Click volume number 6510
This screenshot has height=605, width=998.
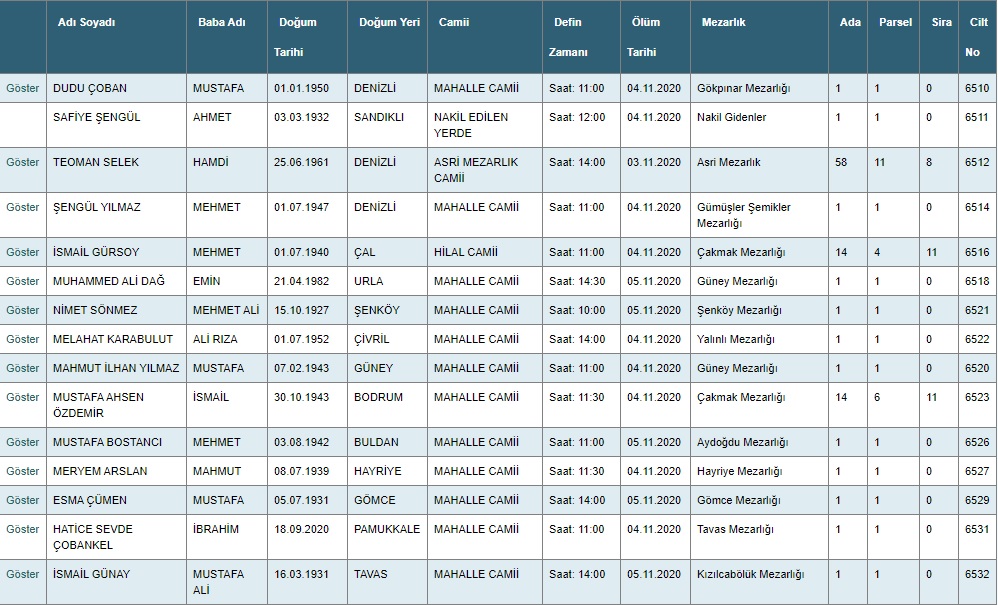point(977,88)
